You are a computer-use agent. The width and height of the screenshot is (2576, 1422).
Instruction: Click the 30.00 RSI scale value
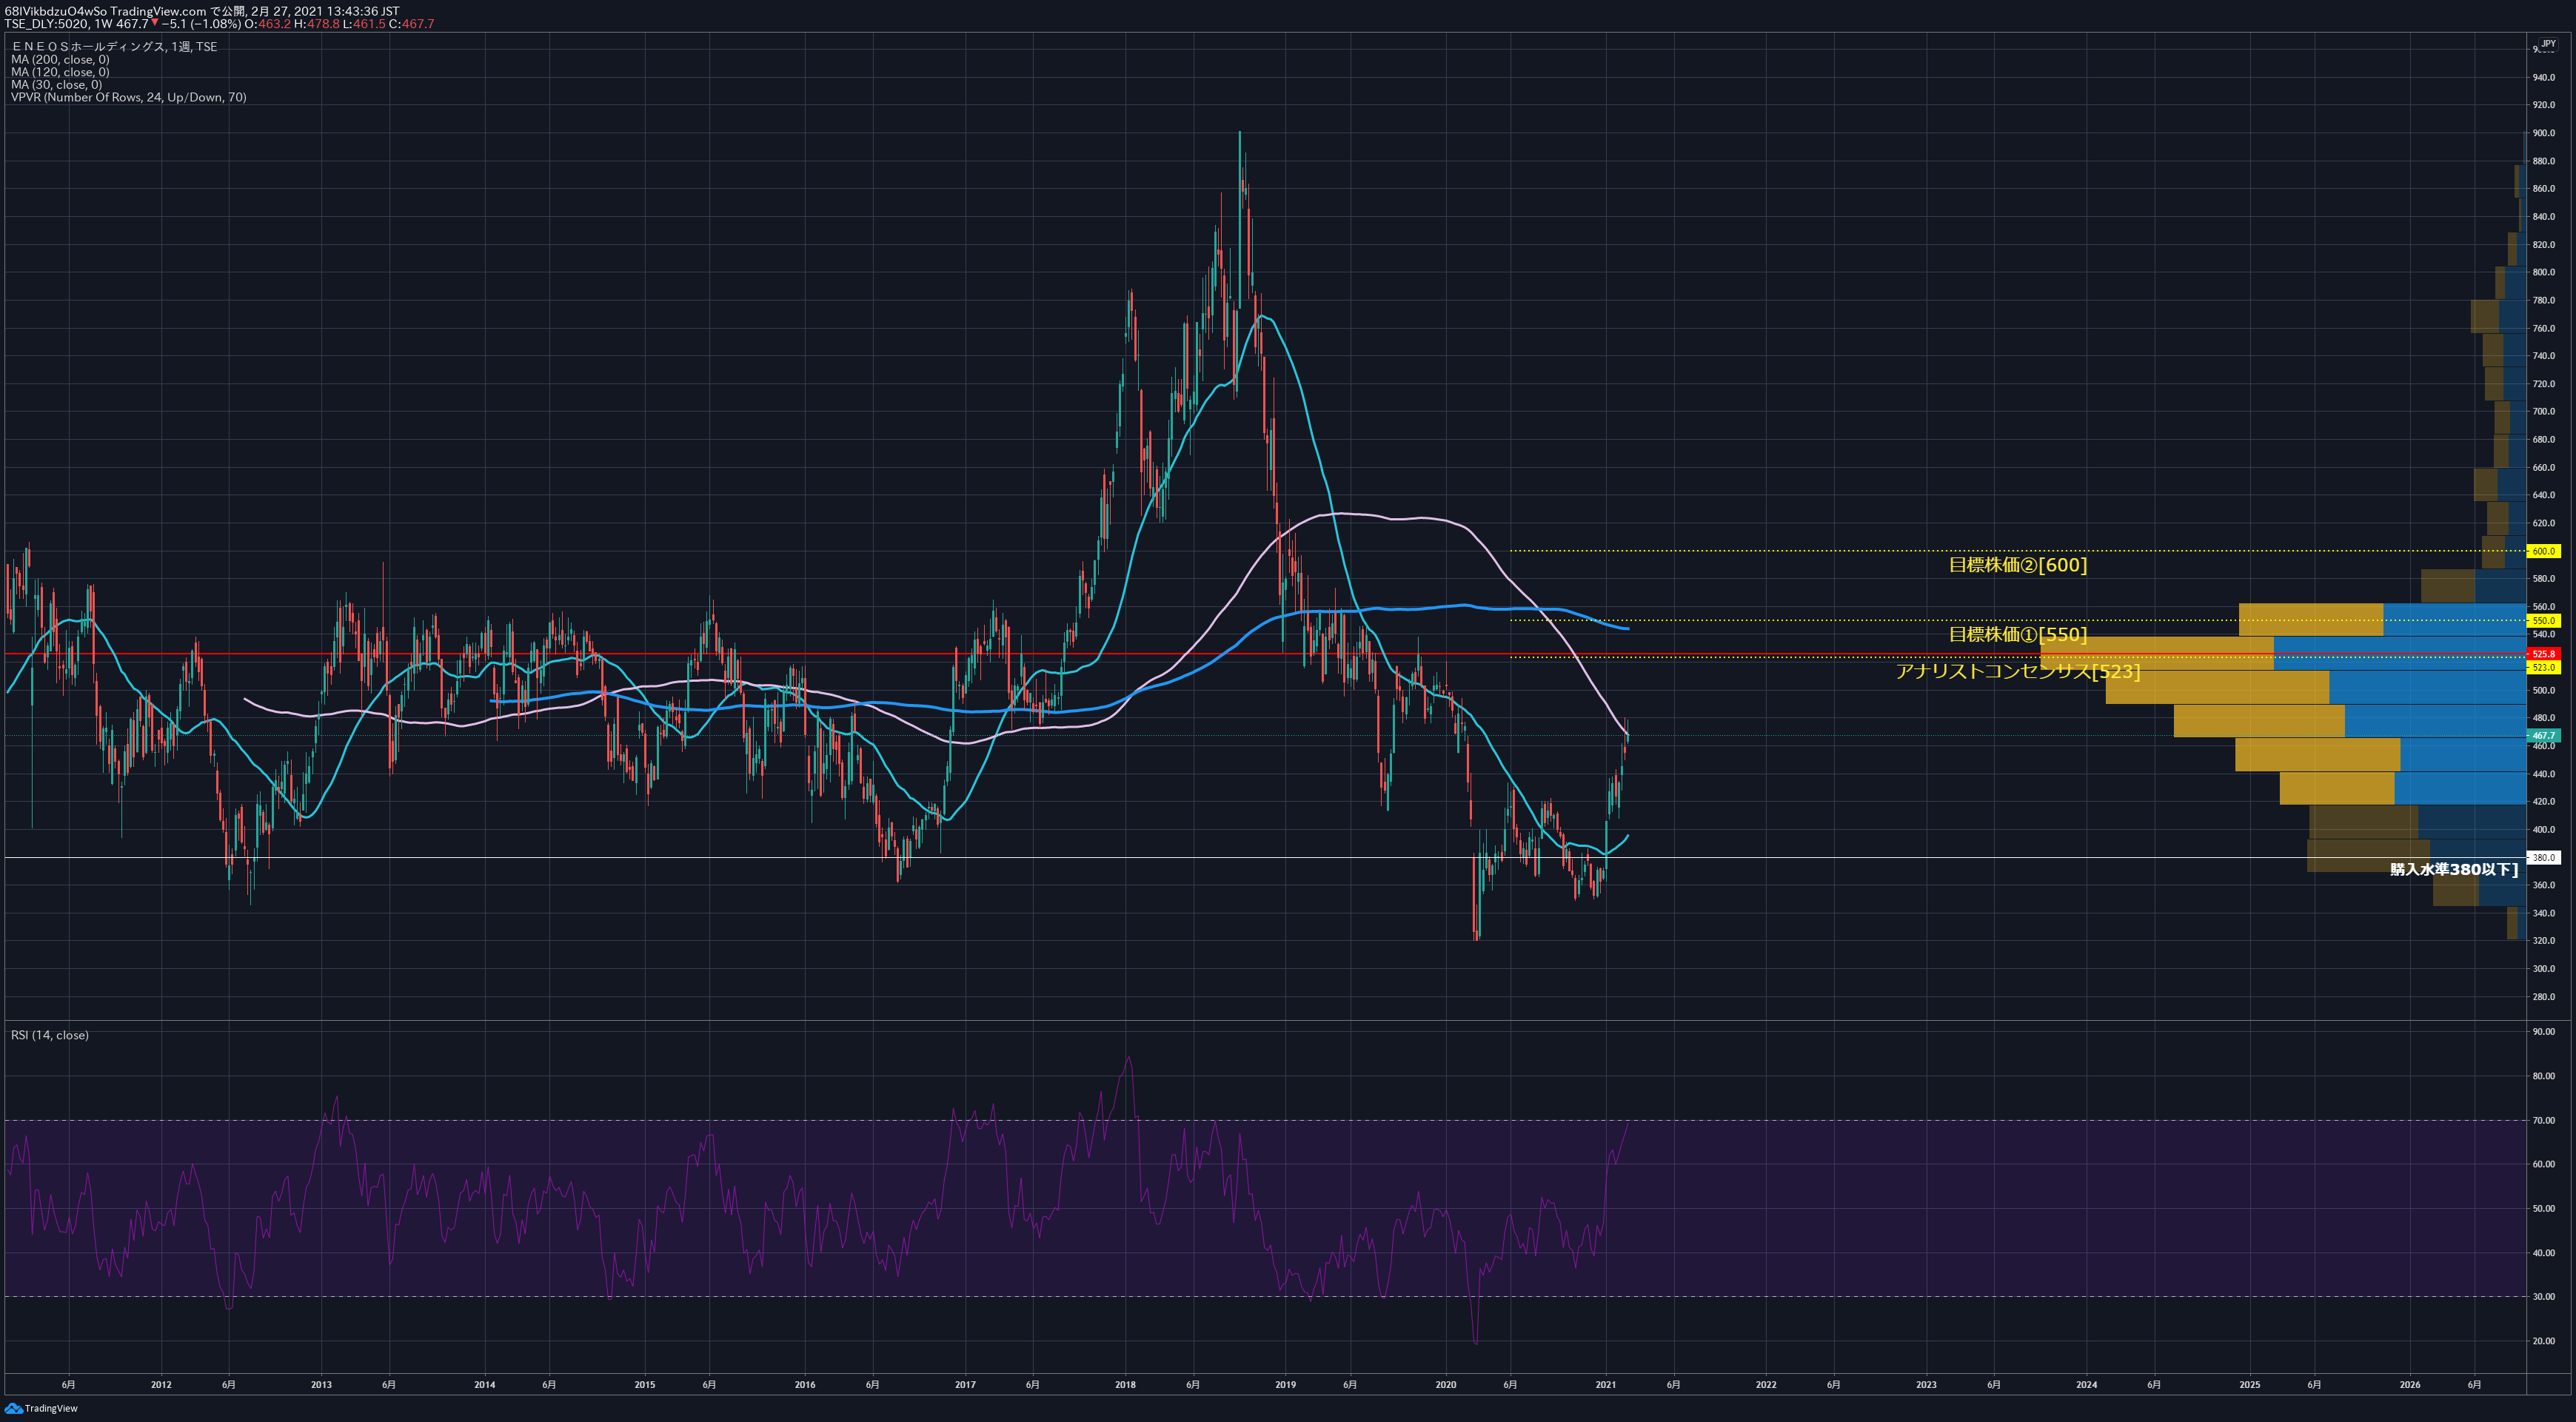pyautogui.click(x=2543, y=1297)
